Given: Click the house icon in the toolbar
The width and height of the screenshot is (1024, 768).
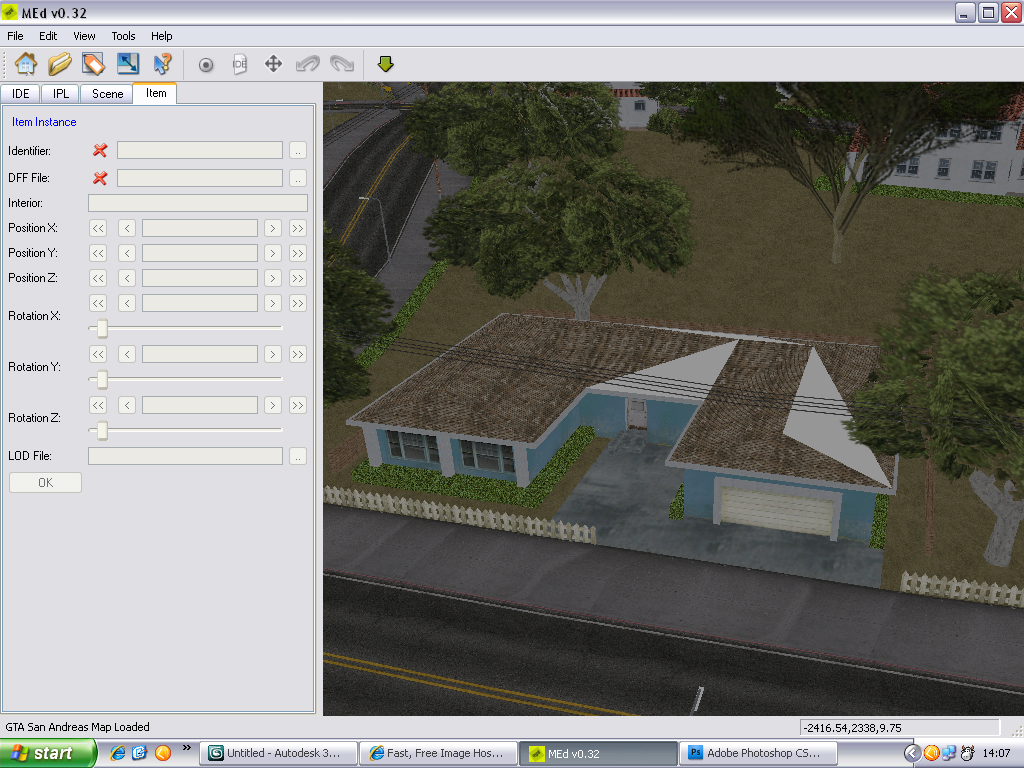Looking at the screenshot, I should point(26,64).
